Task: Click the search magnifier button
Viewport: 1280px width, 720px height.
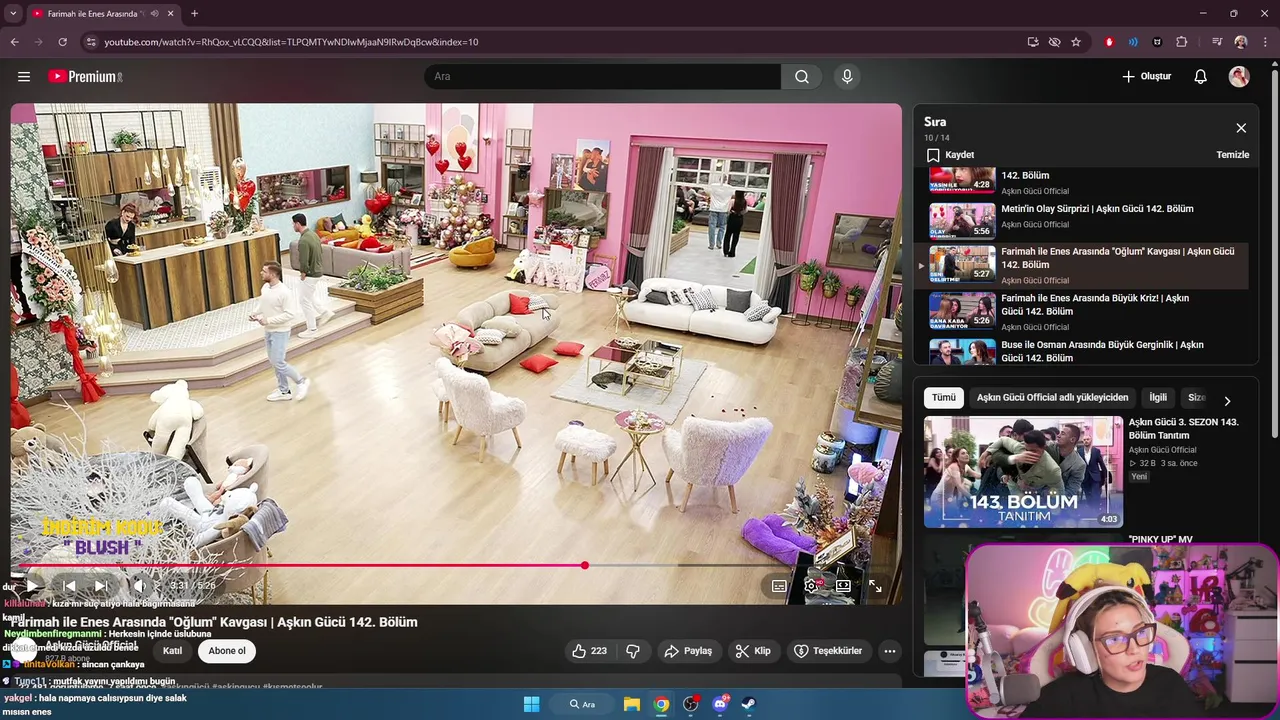Action: click(x=802, y=76)
